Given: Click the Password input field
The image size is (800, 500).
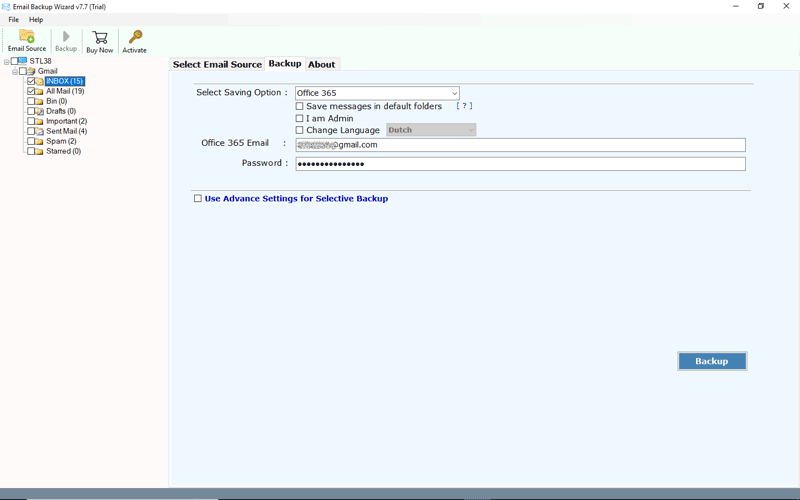Looking at the screenshot, I should pyautogui.click(x=520, y=164).
